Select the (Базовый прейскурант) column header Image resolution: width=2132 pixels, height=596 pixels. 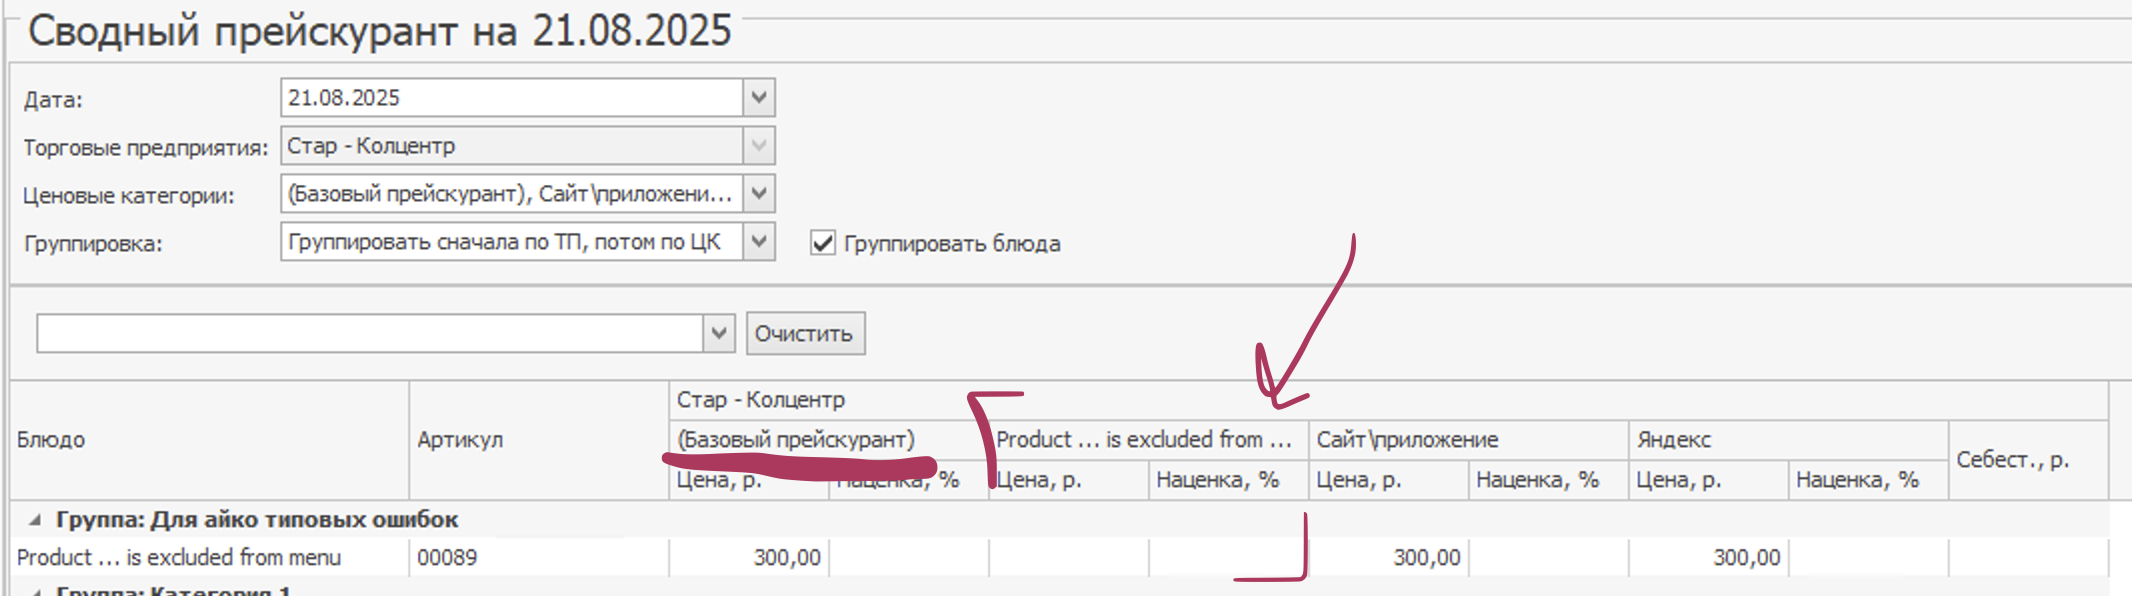[796, 440]
